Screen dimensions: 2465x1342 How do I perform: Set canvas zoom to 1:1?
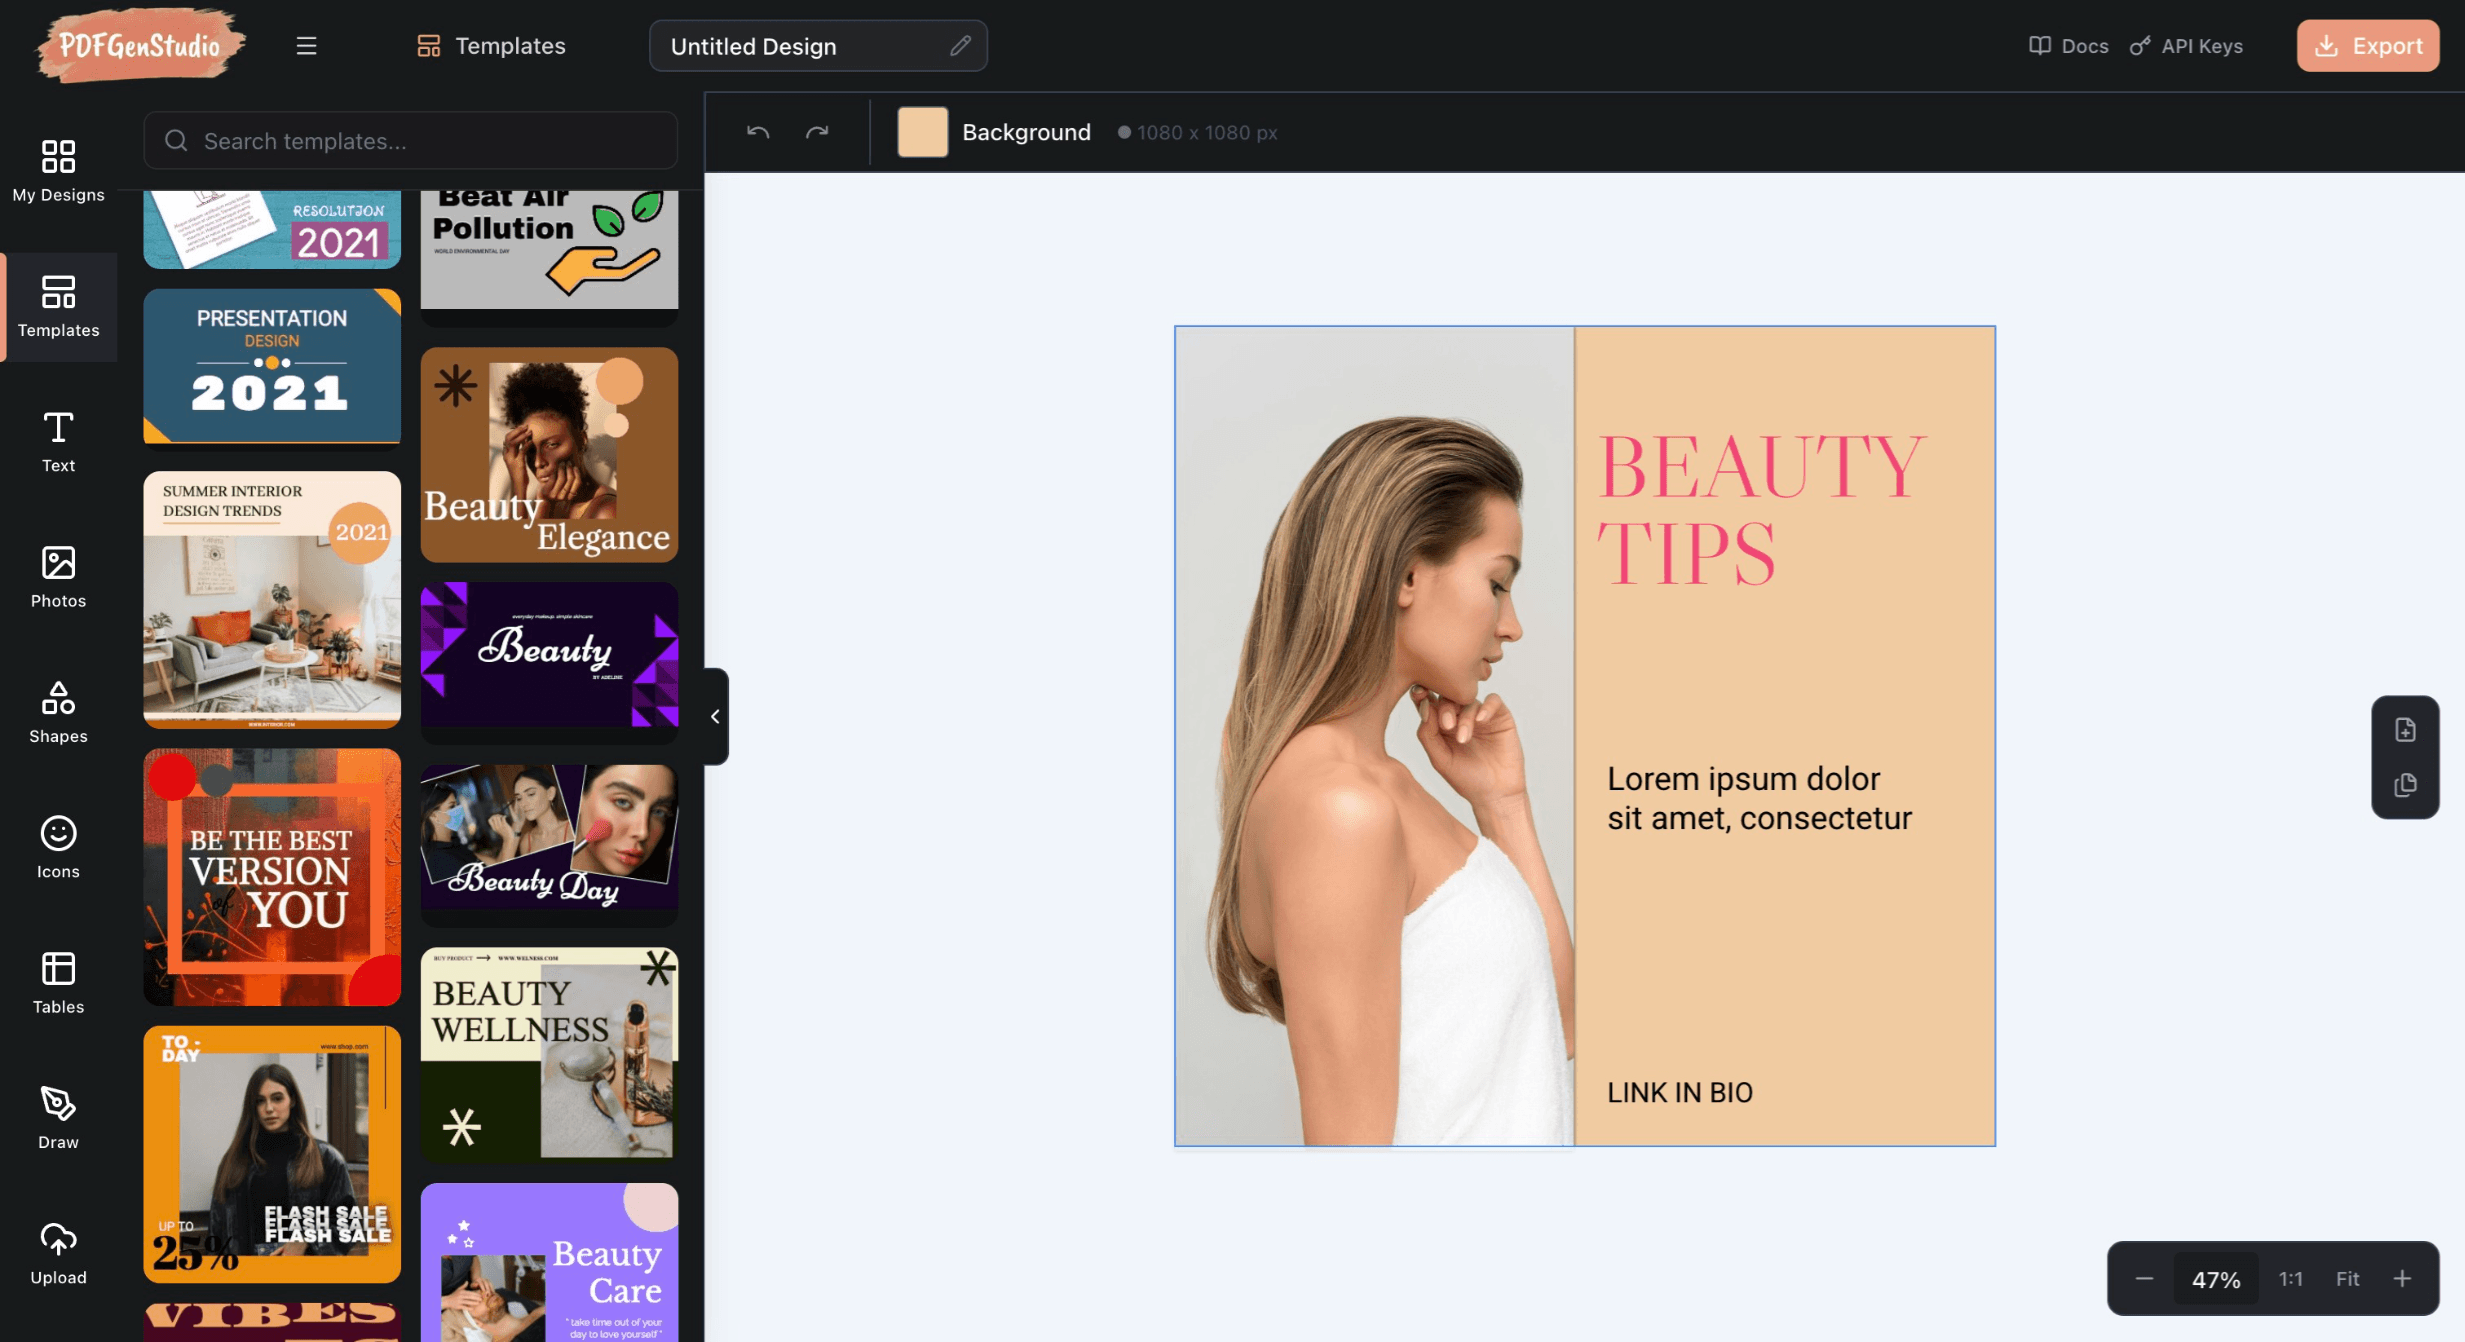click(2291, 1278)
